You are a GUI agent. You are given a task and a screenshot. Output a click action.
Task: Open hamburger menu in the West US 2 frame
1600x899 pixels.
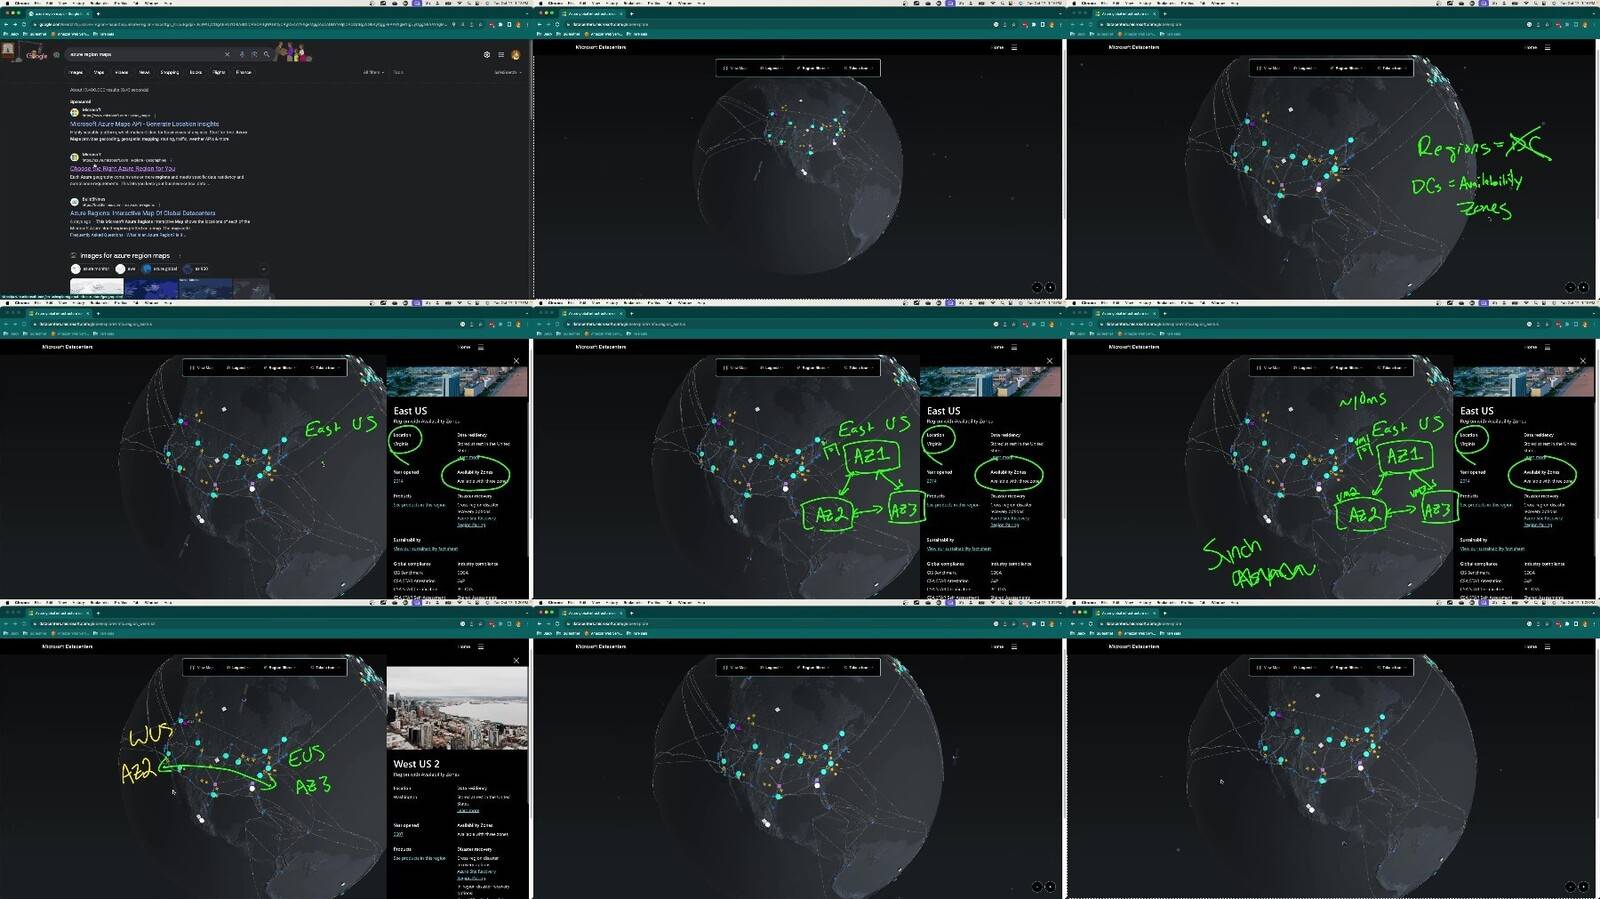[481, 646]
